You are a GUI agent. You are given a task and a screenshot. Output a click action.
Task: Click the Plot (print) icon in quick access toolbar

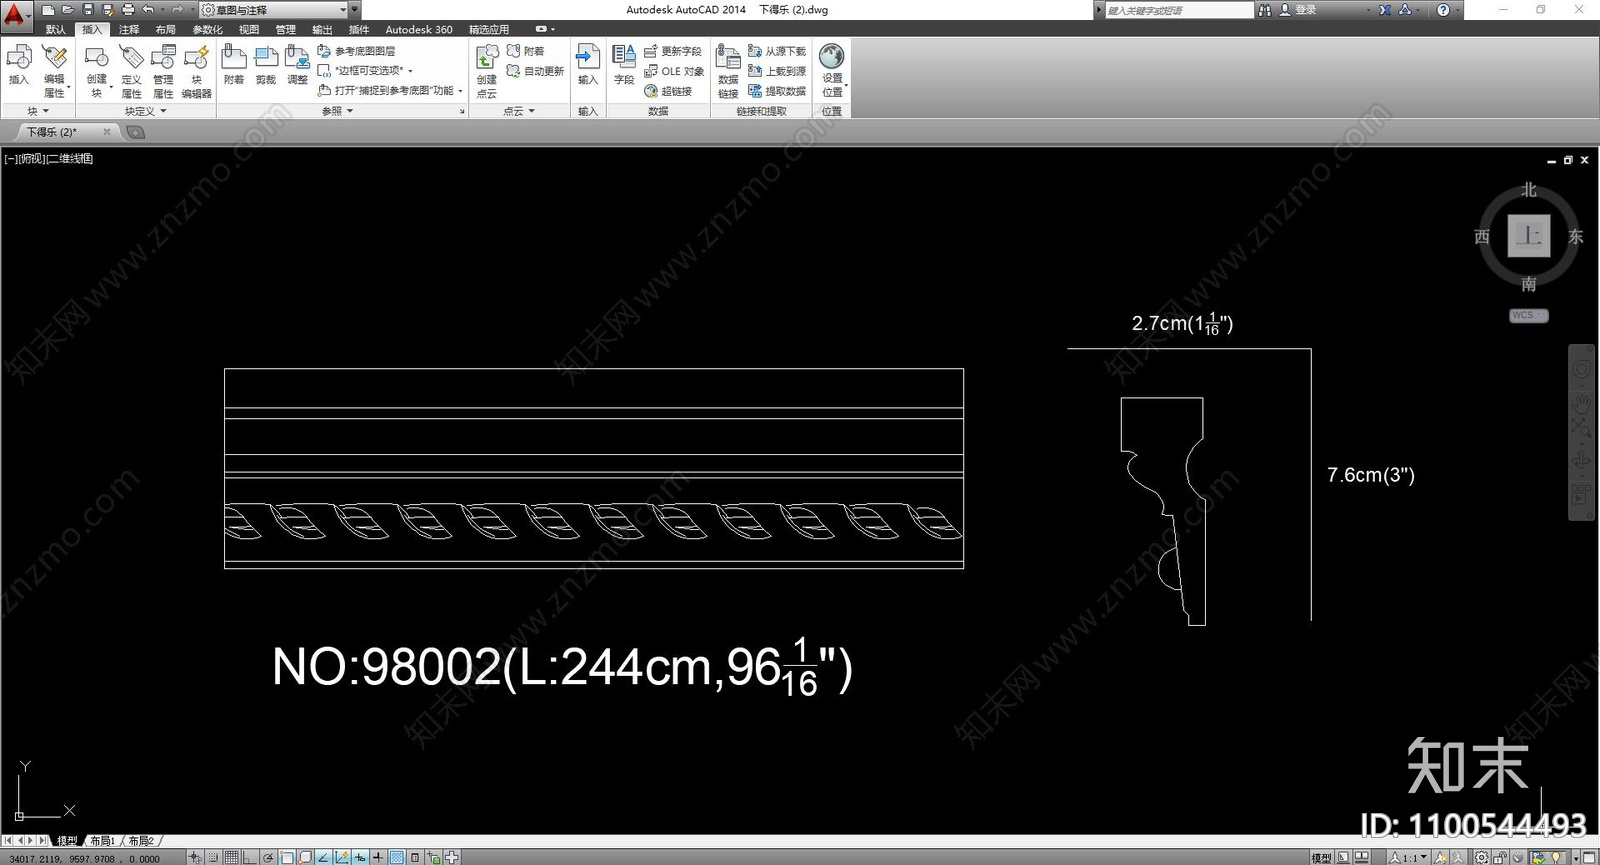[x=128, y=10]
